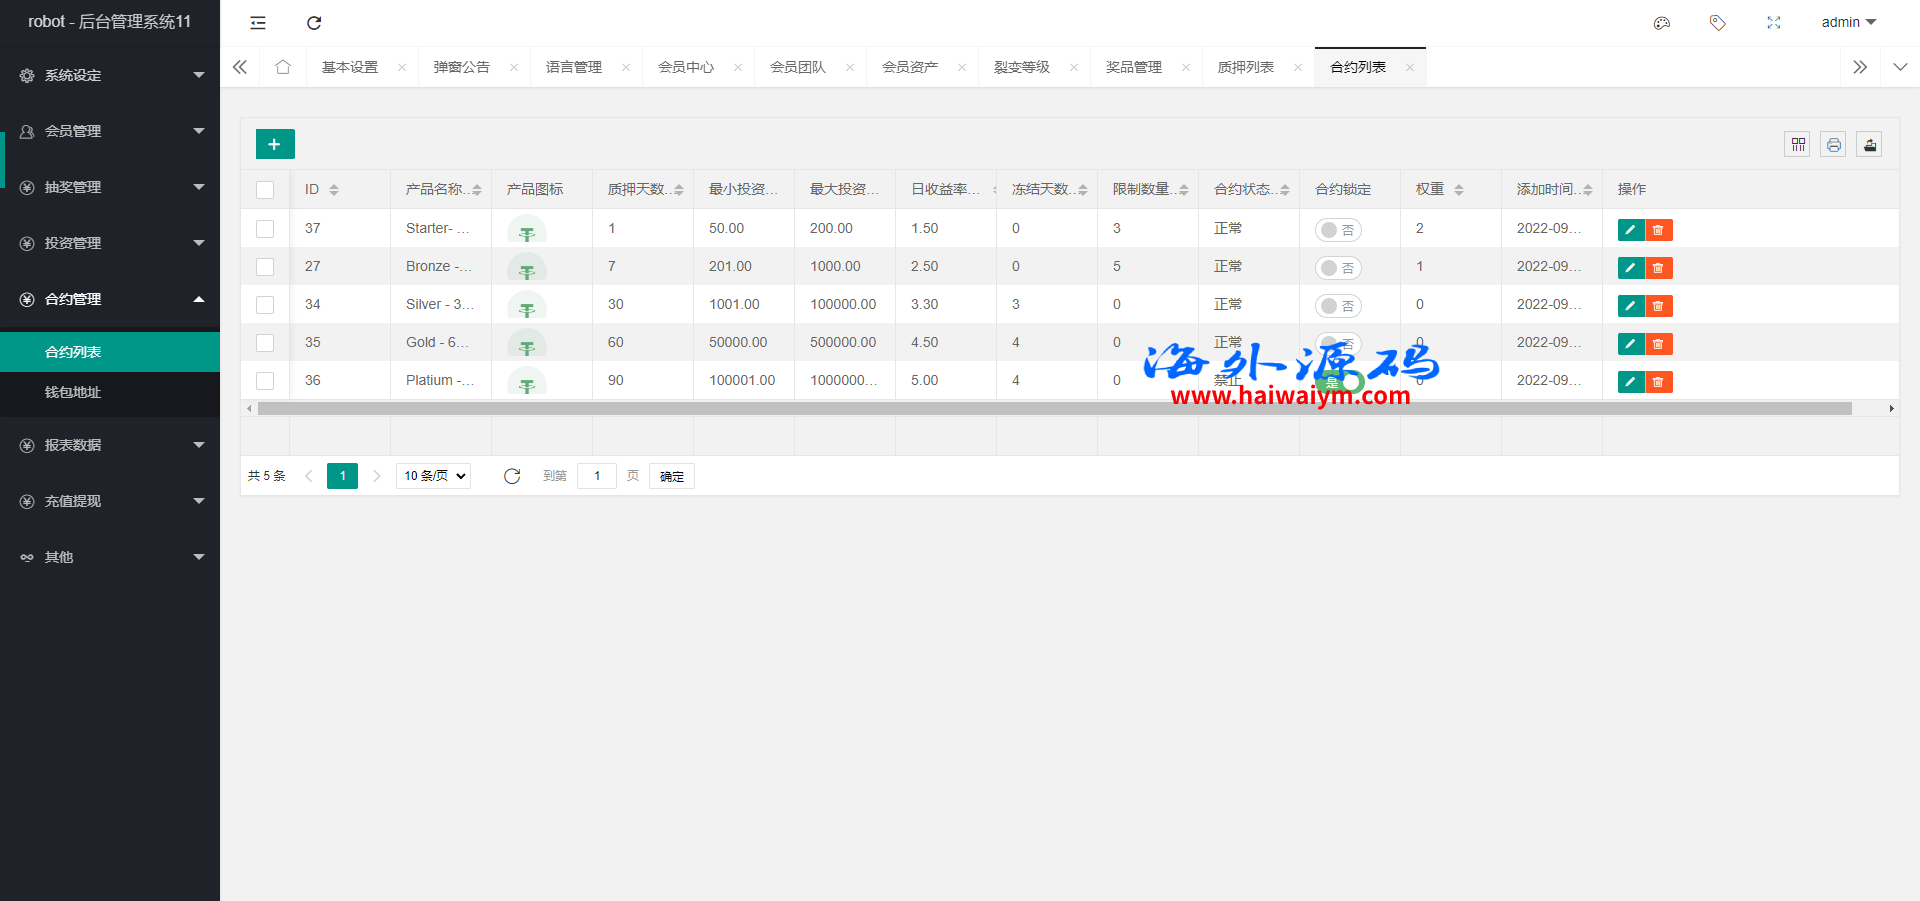Click the 确定 page jump button
Image resolution: width=1920 pixels, height=901 pixels.
click(672, 476)
